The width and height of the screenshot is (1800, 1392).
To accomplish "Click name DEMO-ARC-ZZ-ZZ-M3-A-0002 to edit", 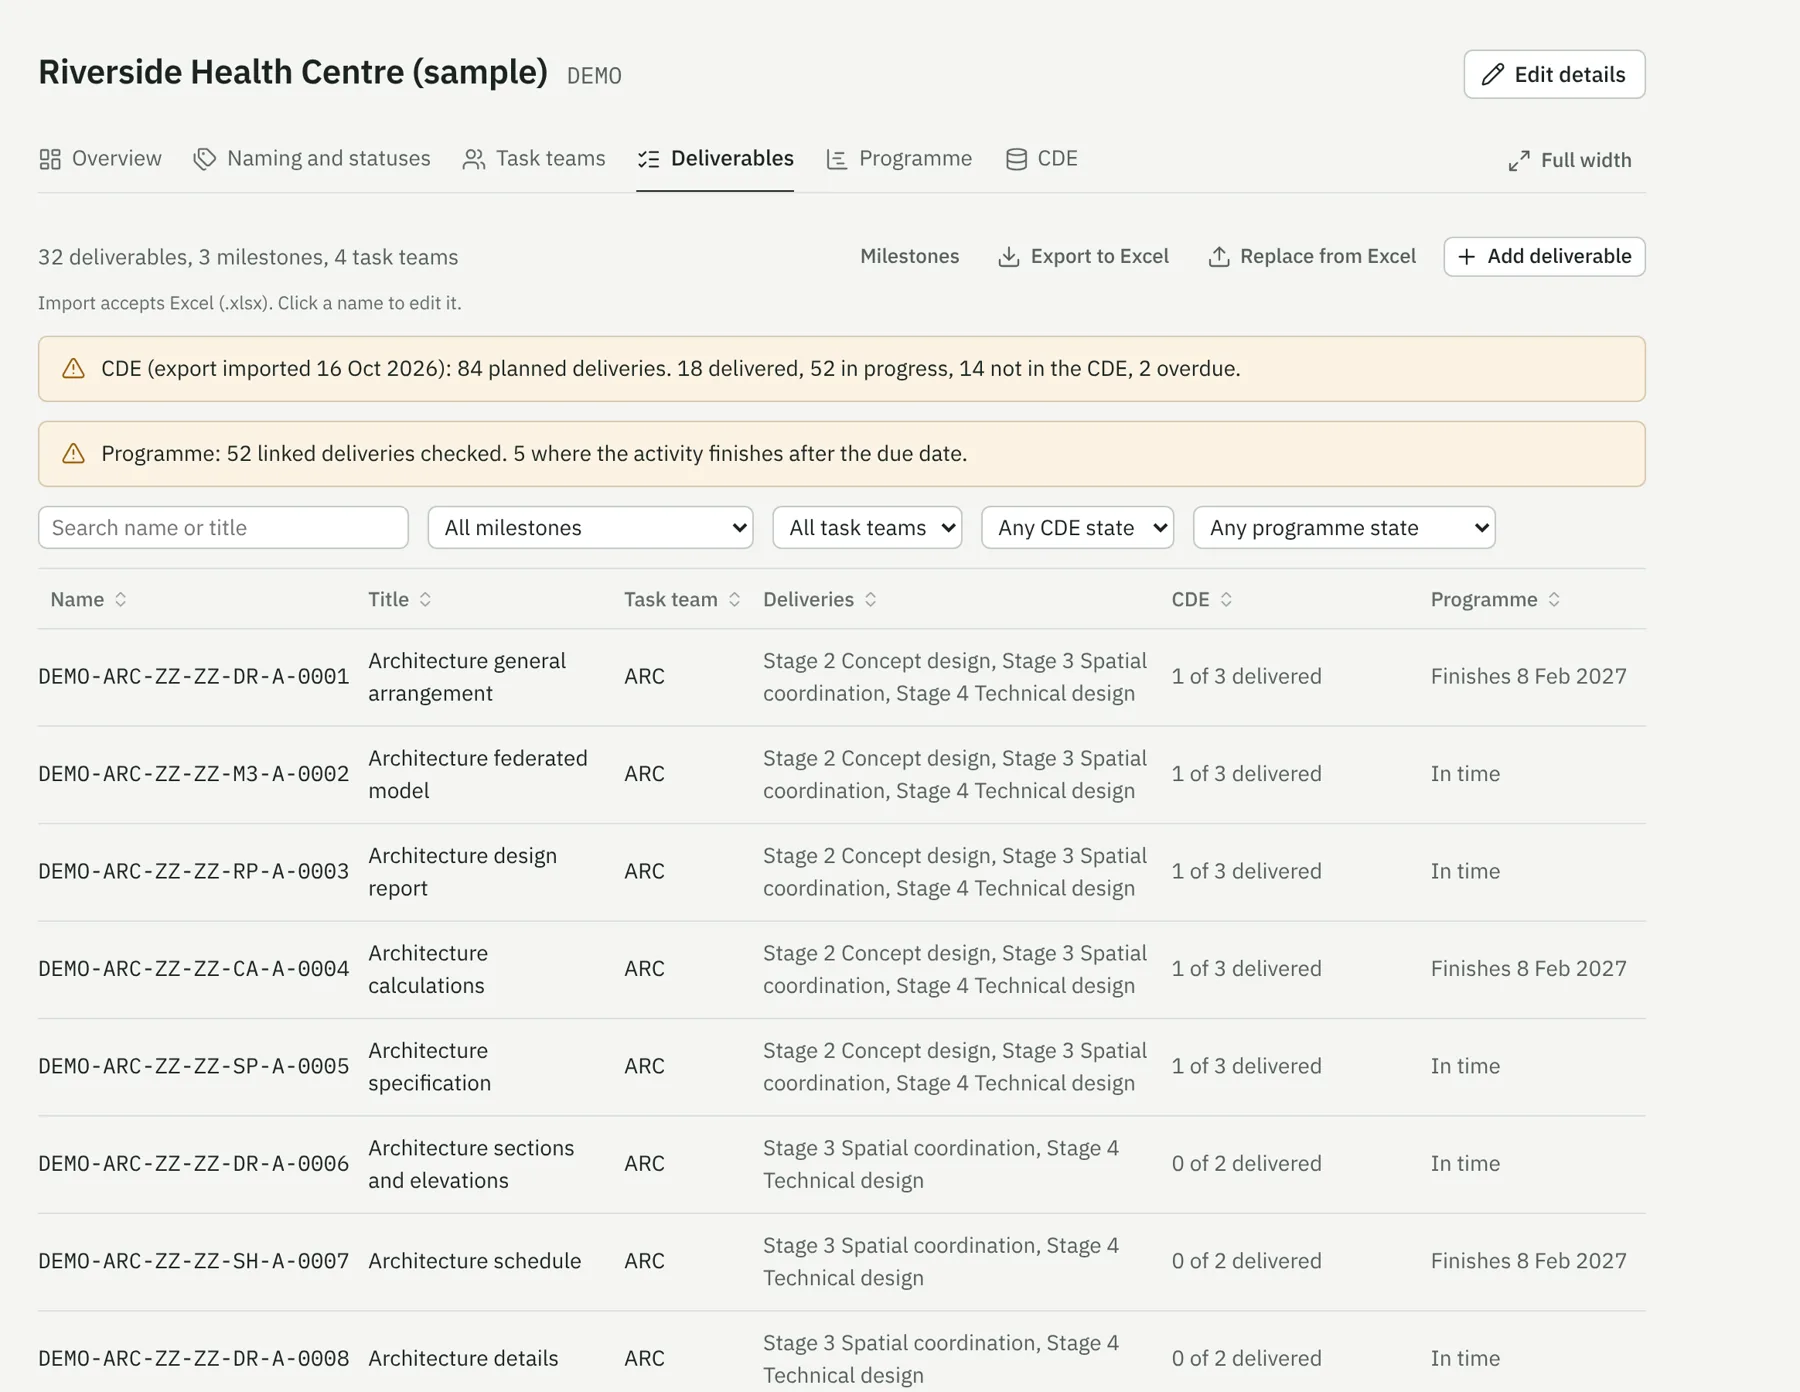I will point(194,774).
